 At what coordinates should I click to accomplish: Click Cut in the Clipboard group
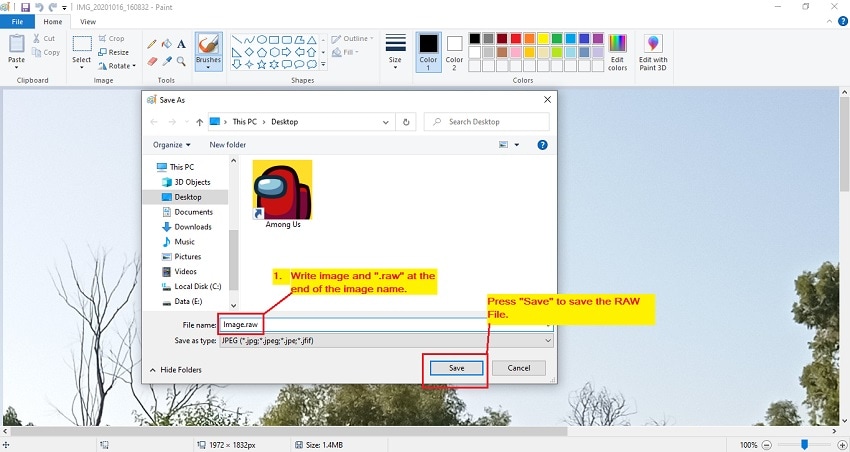[x=44, y=38]
